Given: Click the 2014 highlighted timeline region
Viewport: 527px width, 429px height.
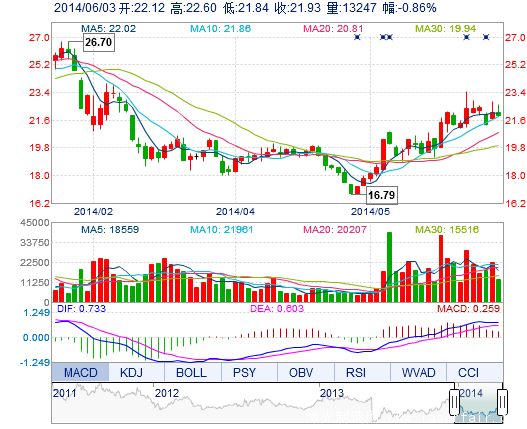Looking at the screenshot, I should (479, 403).
